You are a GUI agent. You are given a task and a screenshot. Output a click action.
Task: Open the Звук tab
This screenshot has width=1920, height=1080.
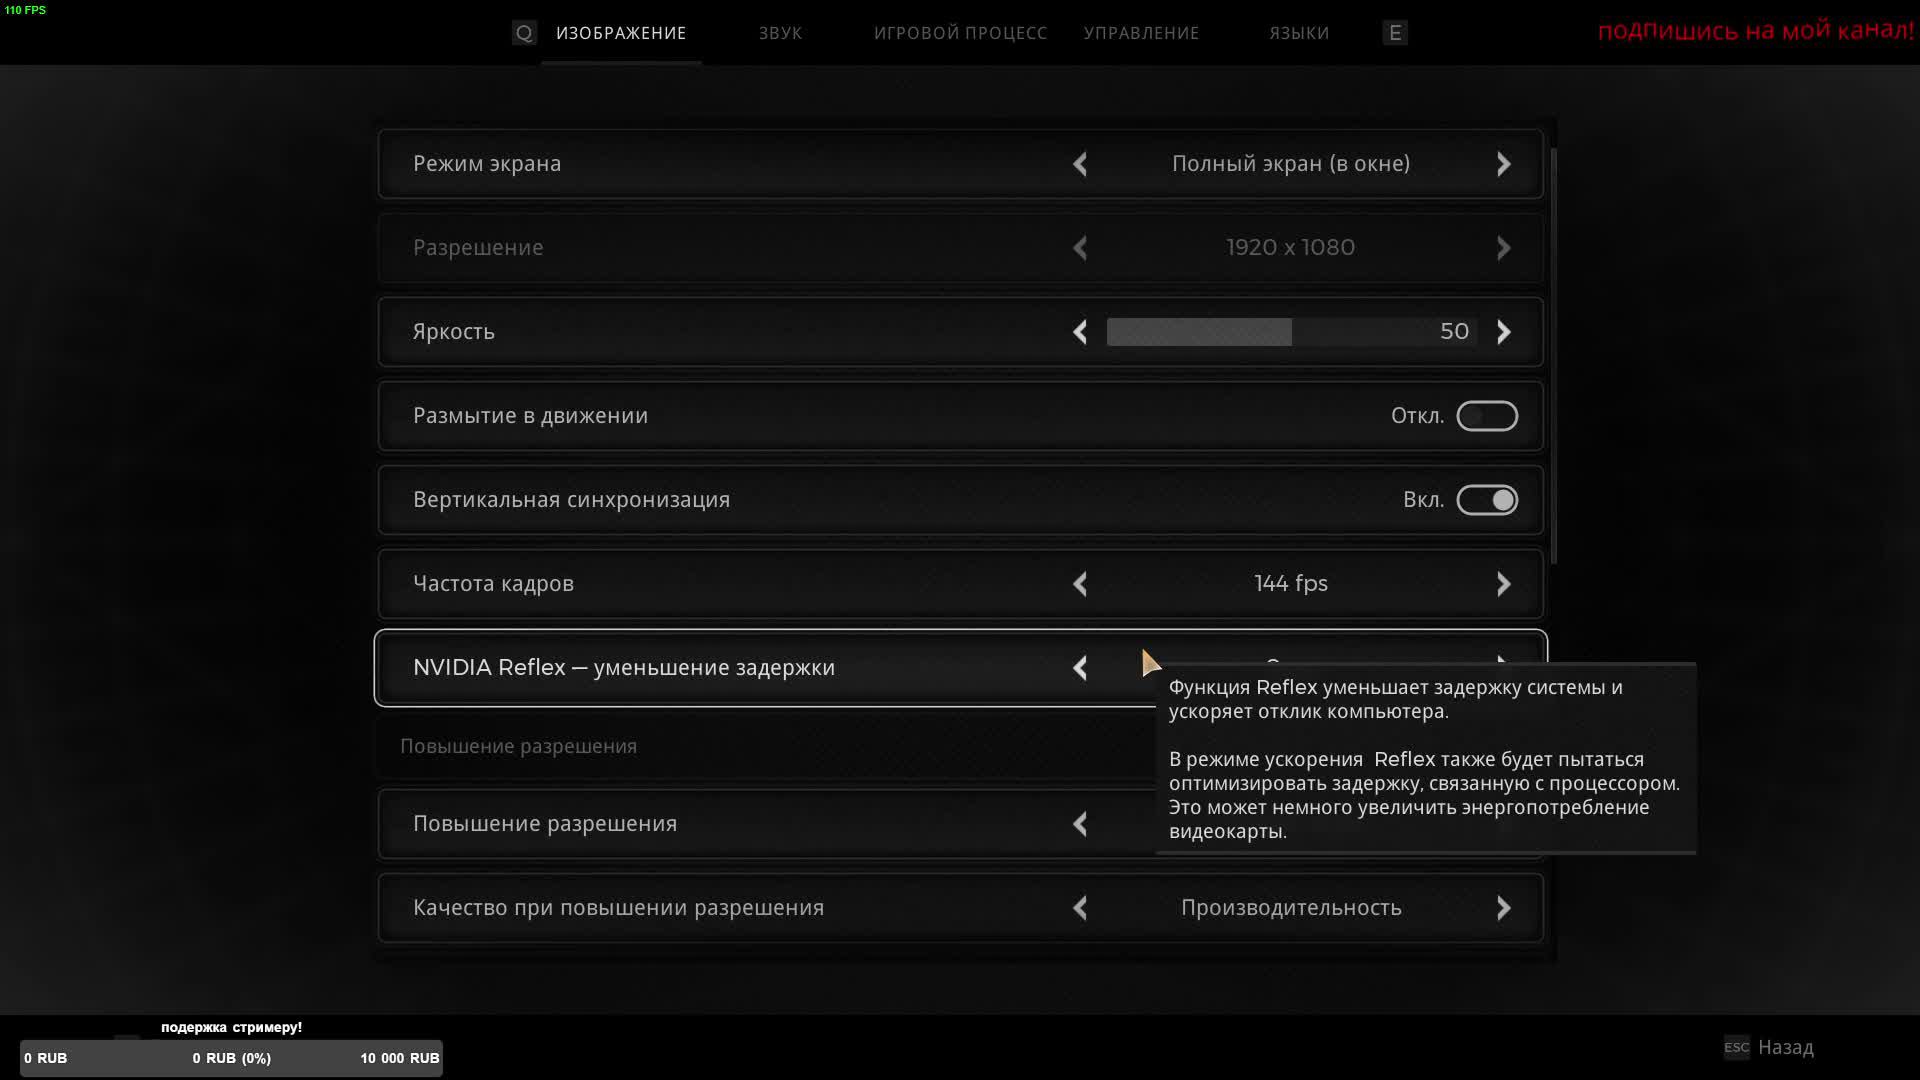[x=780, y=33]
